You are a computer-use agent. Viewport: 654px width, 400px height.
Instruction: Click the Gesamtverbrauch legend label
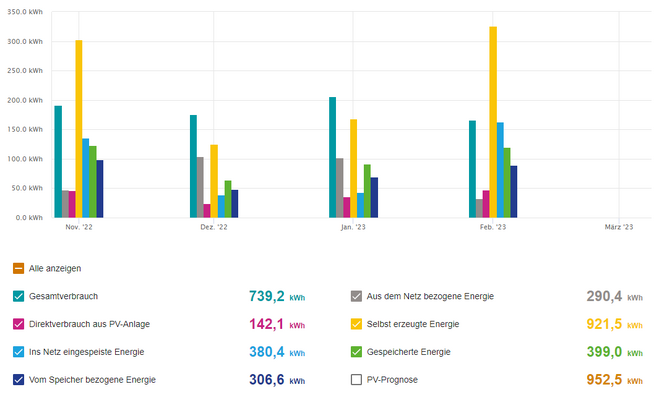[x=63, y=296]
